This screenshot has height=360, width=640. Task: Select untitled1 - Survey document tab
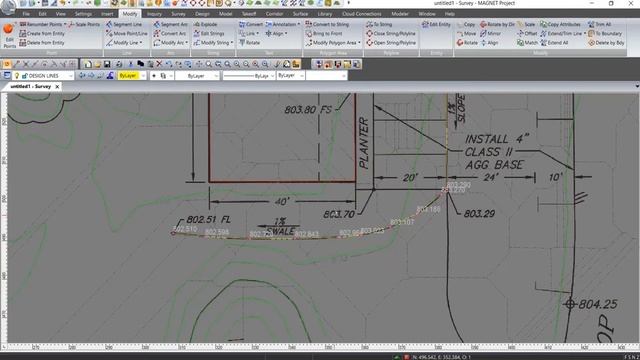pyautogui.click(x=31, y=87)
